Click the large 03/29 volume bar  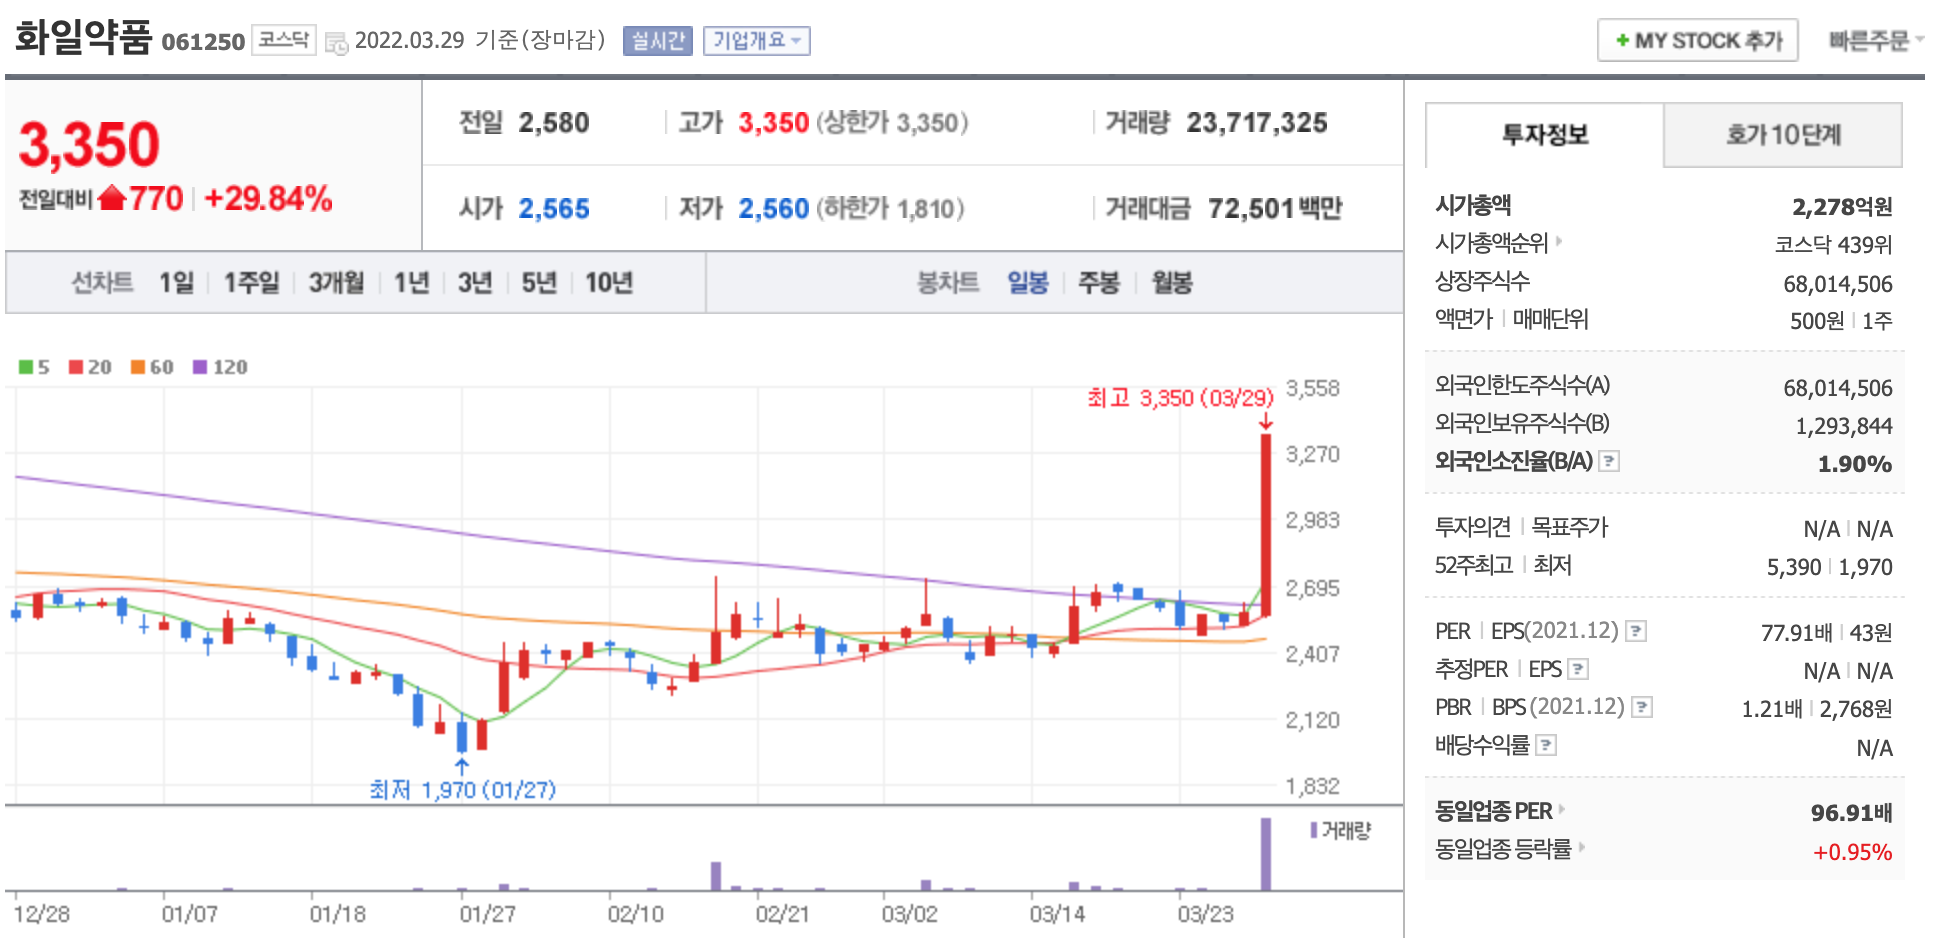(x=1266, y=854)
